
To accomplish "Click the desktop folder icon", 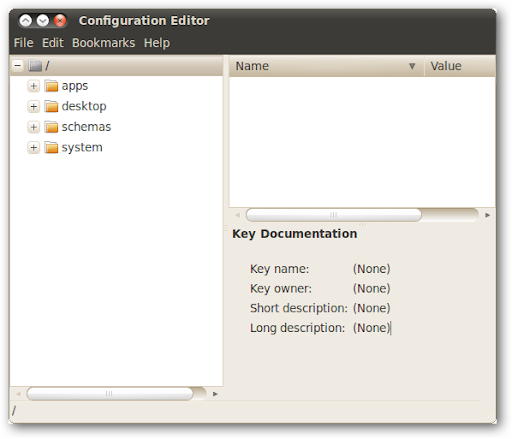I will point(51,106).
